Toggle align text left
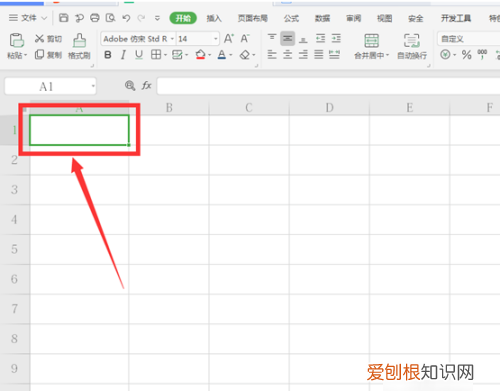The height and width of the screenshot is (391, 500). (272, 55)
